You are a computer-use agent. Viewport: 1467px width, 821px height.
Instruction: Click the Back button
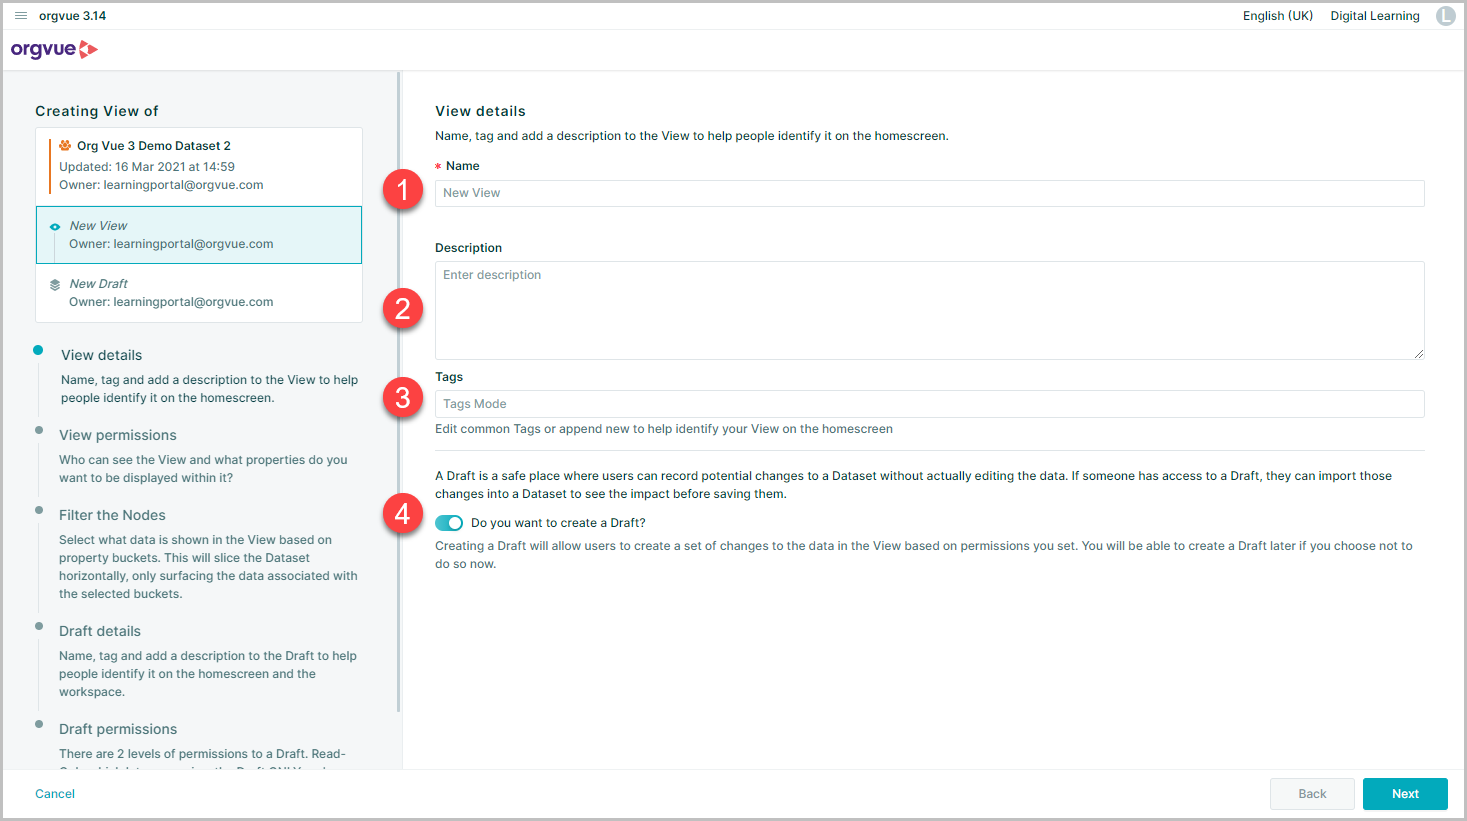tap(1312, 794)
